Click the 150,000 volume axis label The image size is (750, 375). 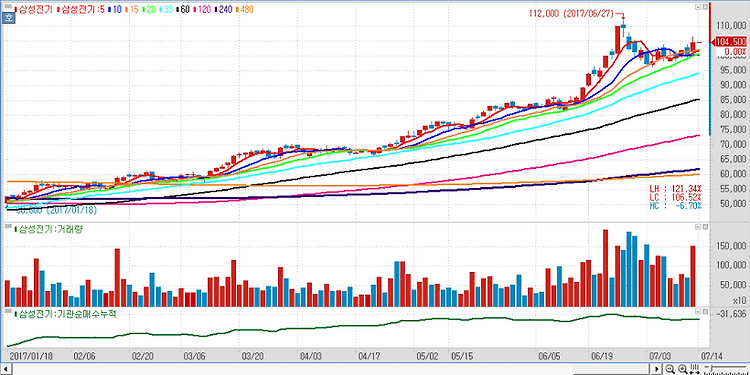[732, 246]
